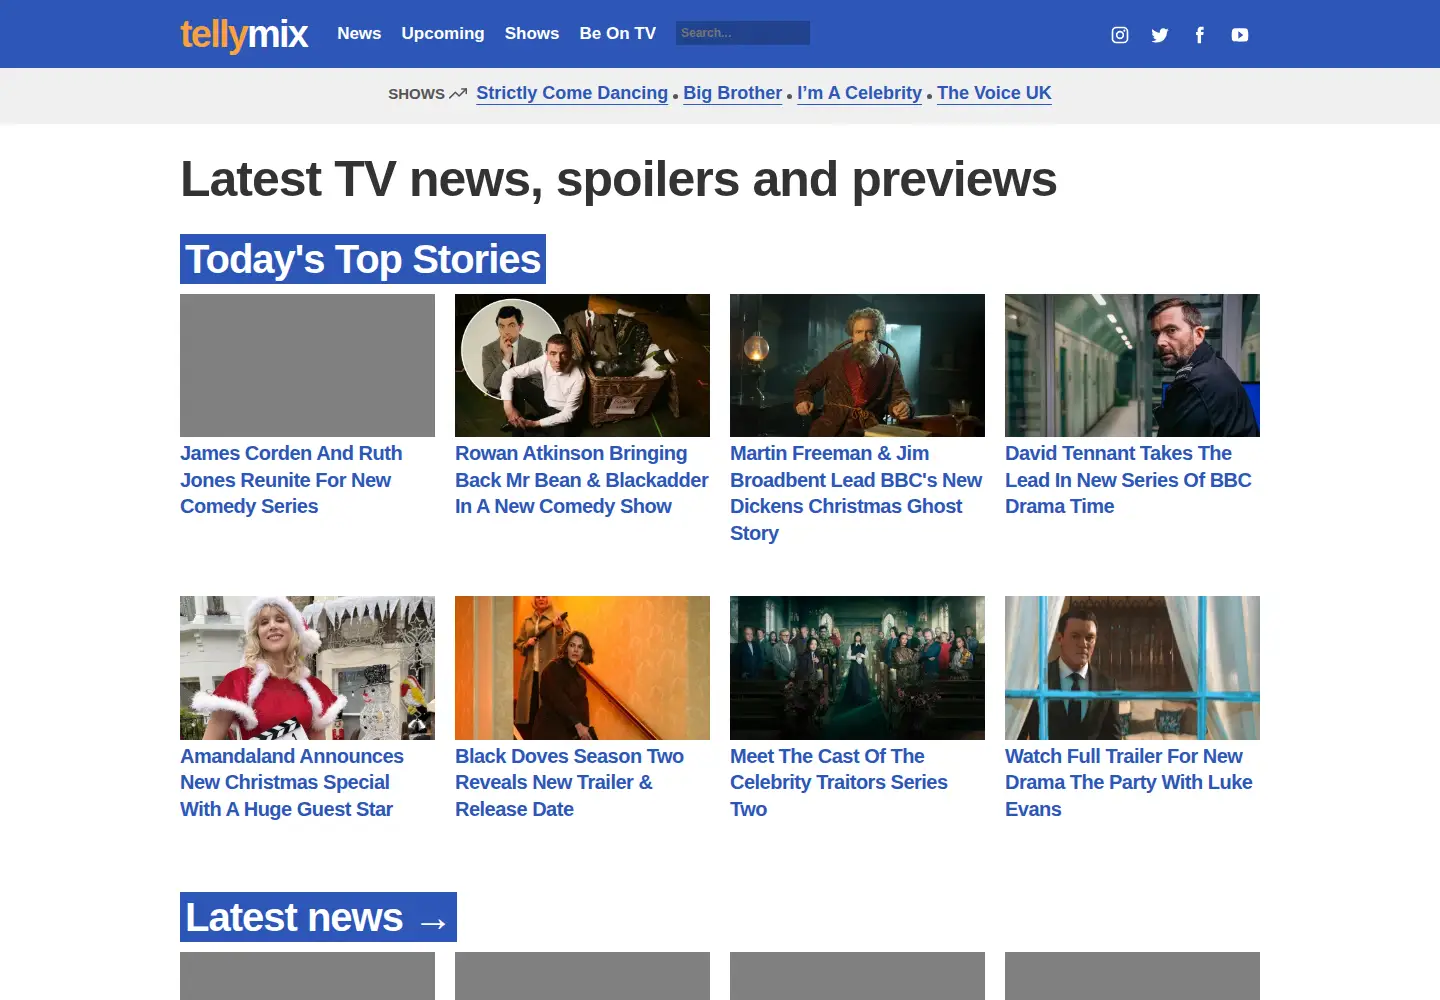This screenshot has height=1000, width=1440.
Task: Open the tellymix YouTube channel
Action: (x=1240, y=35)
